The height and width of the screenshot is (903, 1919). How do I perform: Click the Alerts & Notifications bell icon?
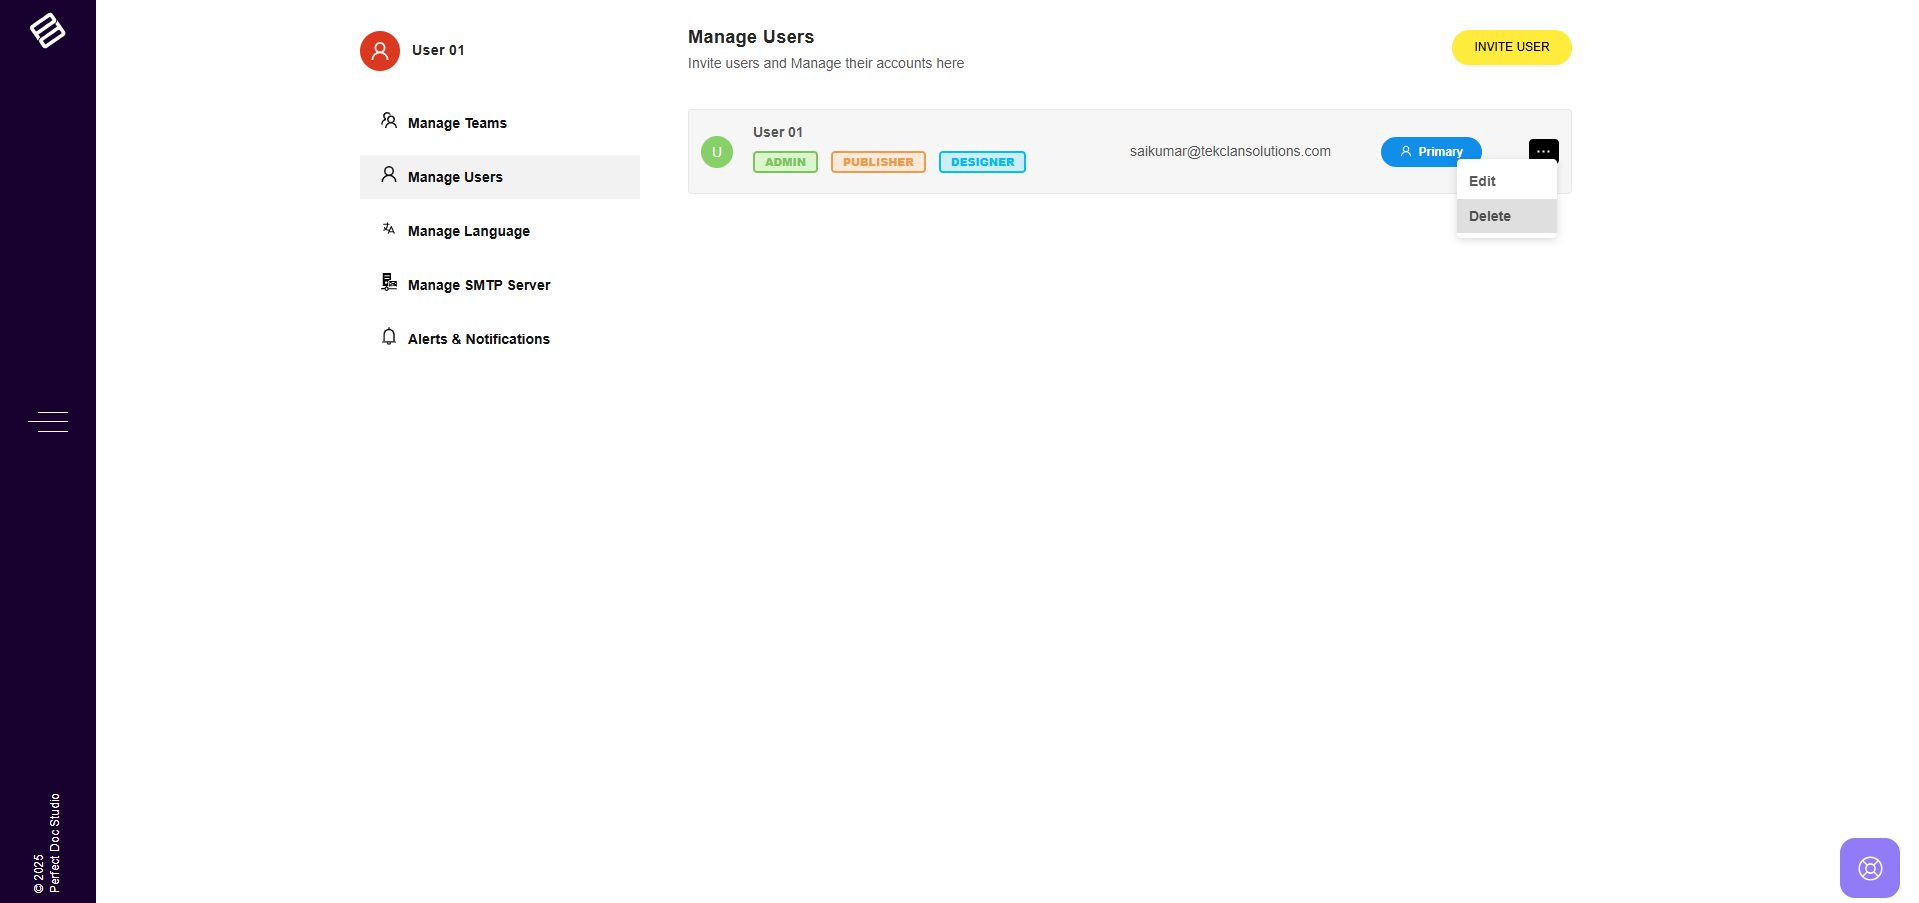[389, 337]
